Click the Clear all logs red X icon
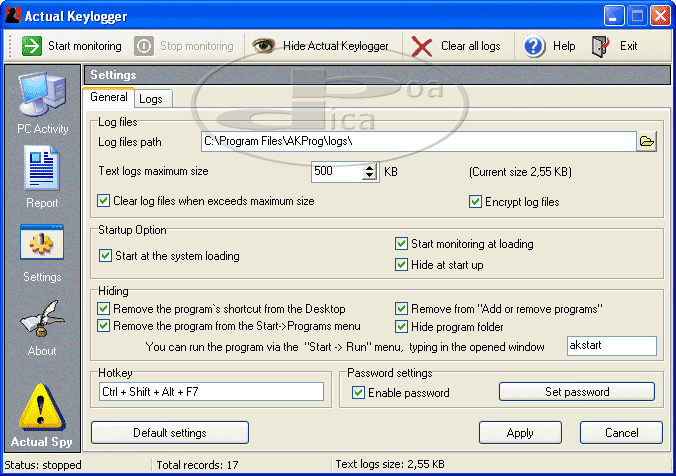This screenshot has height=476, width=676. click(422, 46)
